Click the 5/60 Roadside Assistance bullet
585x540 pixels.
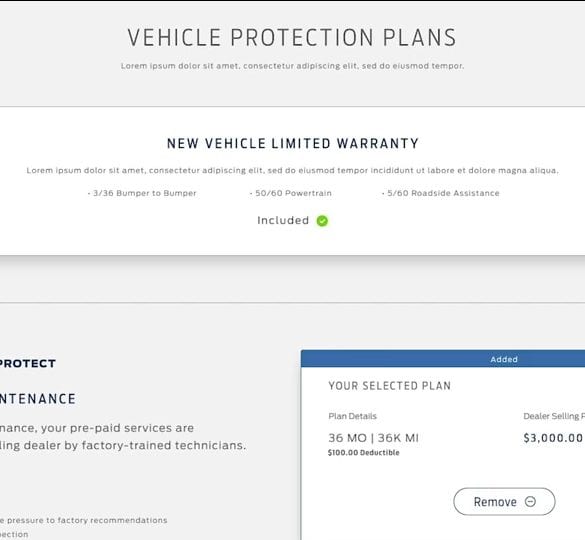pos(441,193)
